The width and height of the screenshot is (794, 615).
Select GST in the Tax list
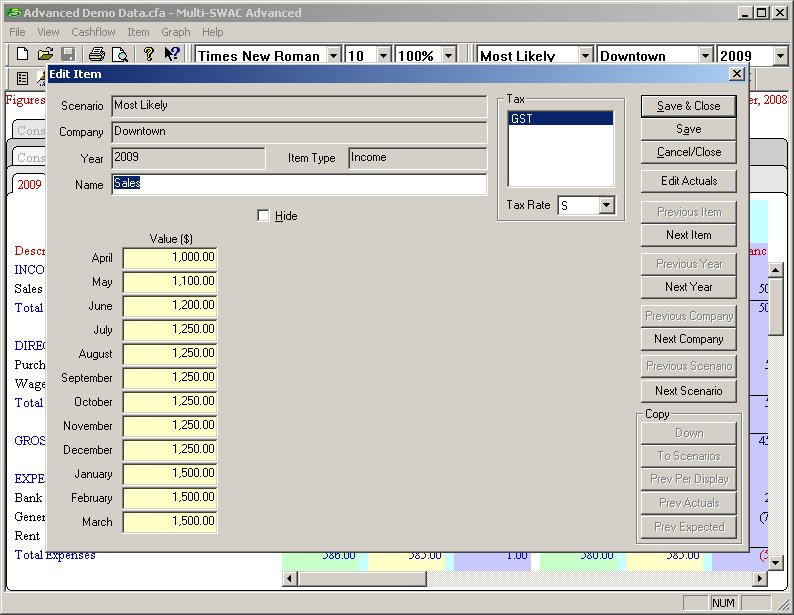click(560, 118)
